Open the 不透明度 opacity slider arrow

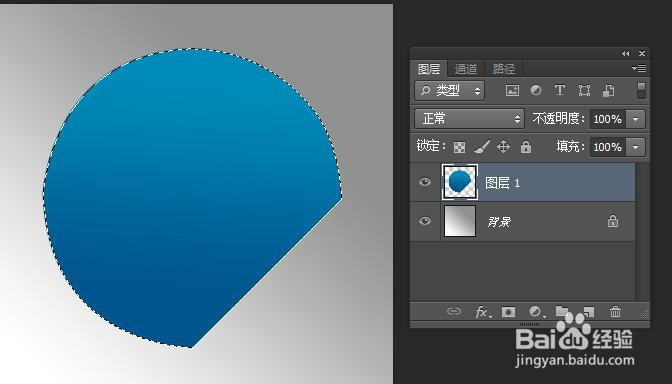click(636, 119)
